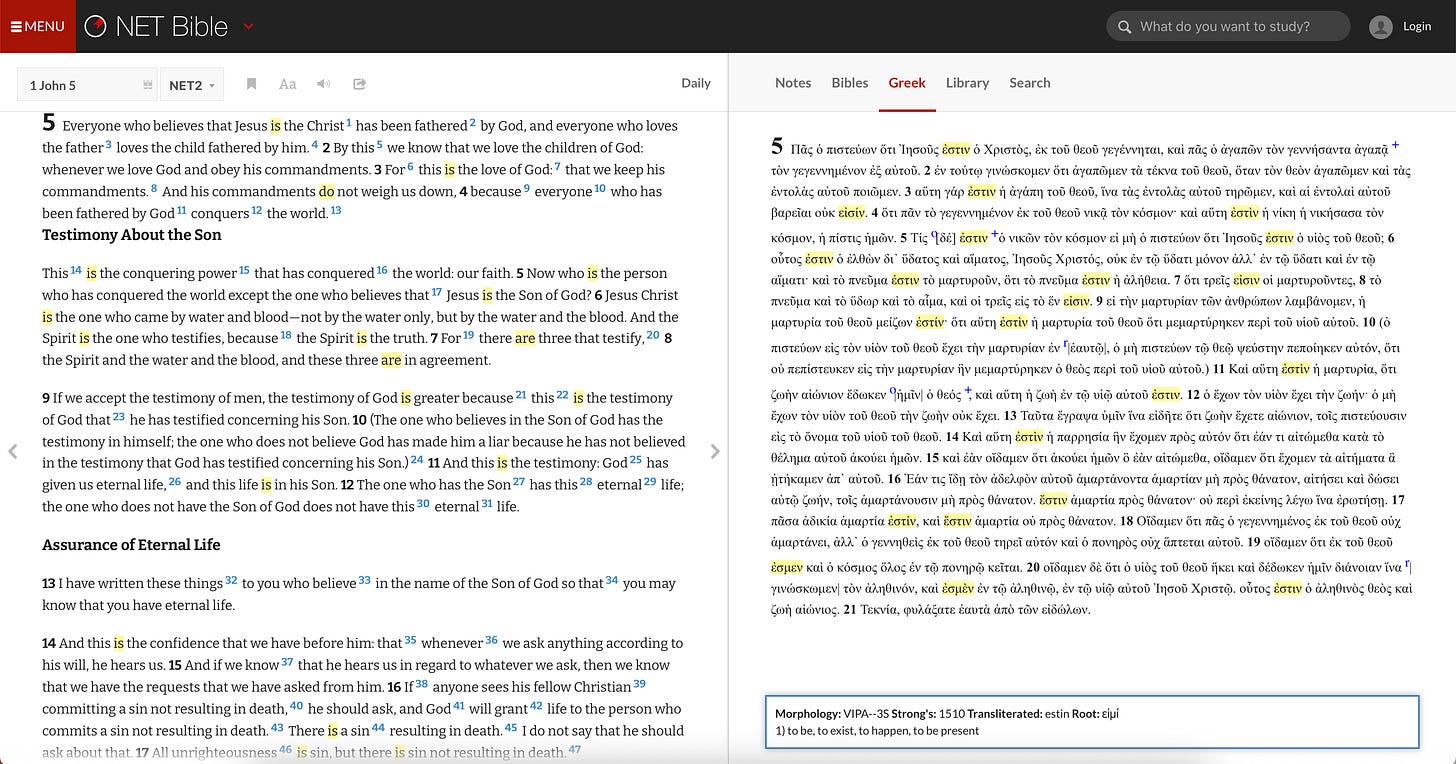
Task: Open footnote 15 after 'conquering power'
Action: (244, 270)
